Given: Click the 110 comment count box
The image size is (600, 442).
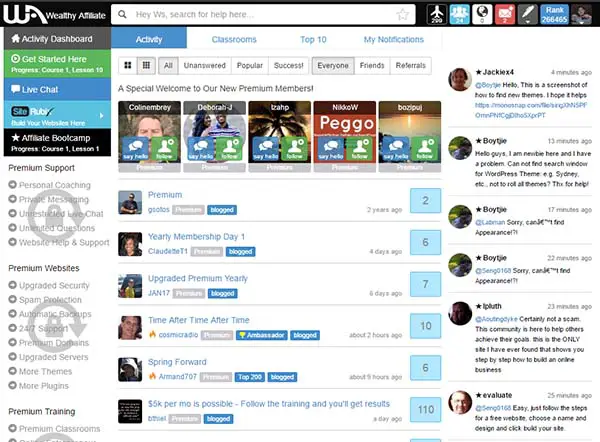Looking at the screenshot, I should (426, 410).
